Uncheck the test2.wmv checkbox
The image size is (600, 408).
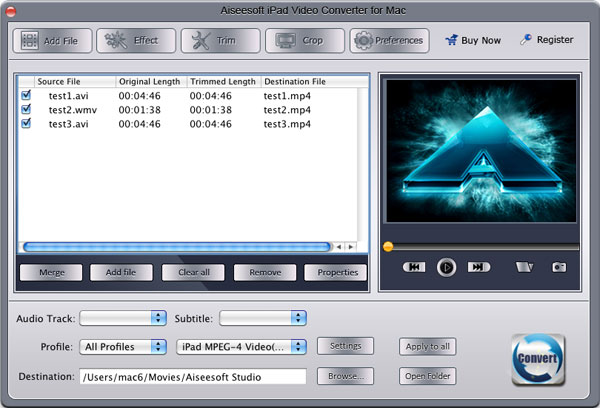click(x=26, y=109)
